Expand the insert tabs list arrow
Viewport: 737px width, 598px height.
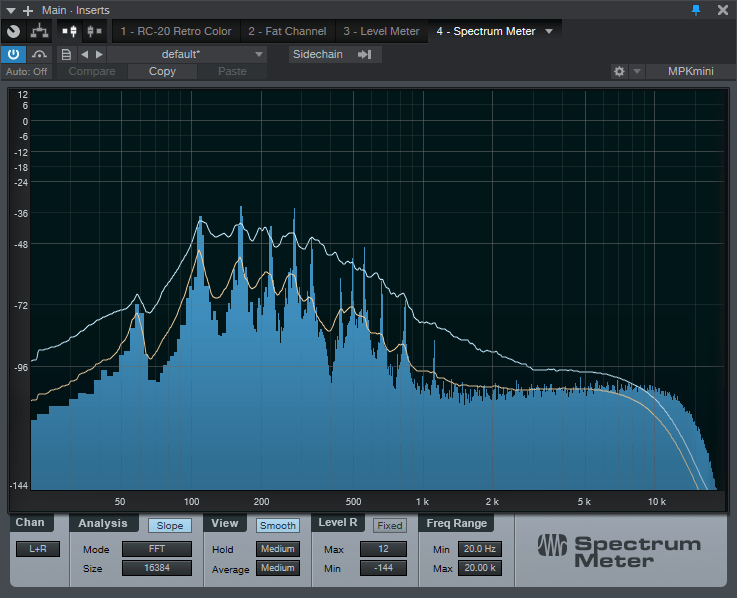click(549, 32)
